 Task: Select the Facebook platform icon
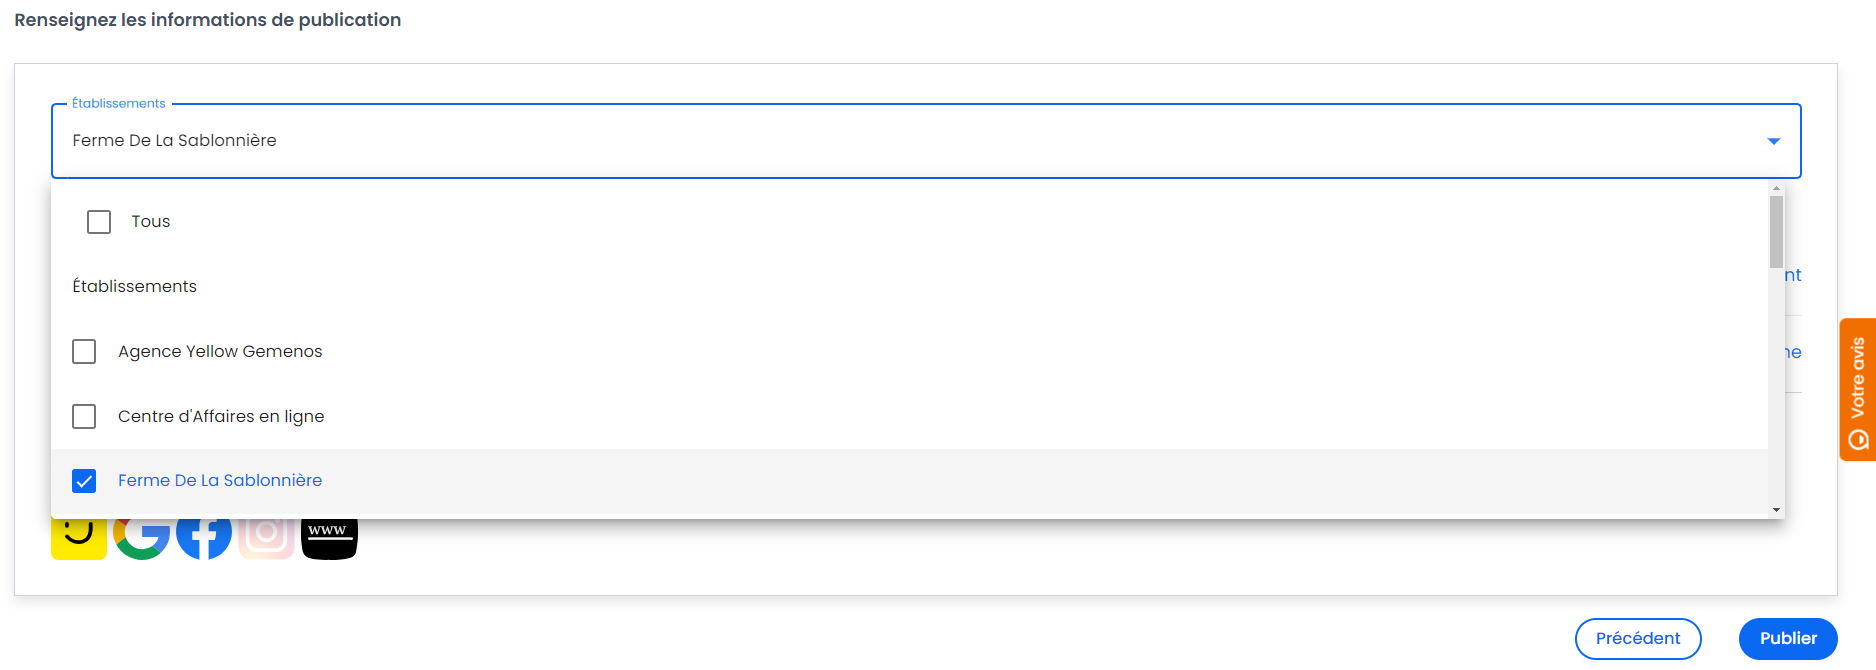[x=204, y=539]
